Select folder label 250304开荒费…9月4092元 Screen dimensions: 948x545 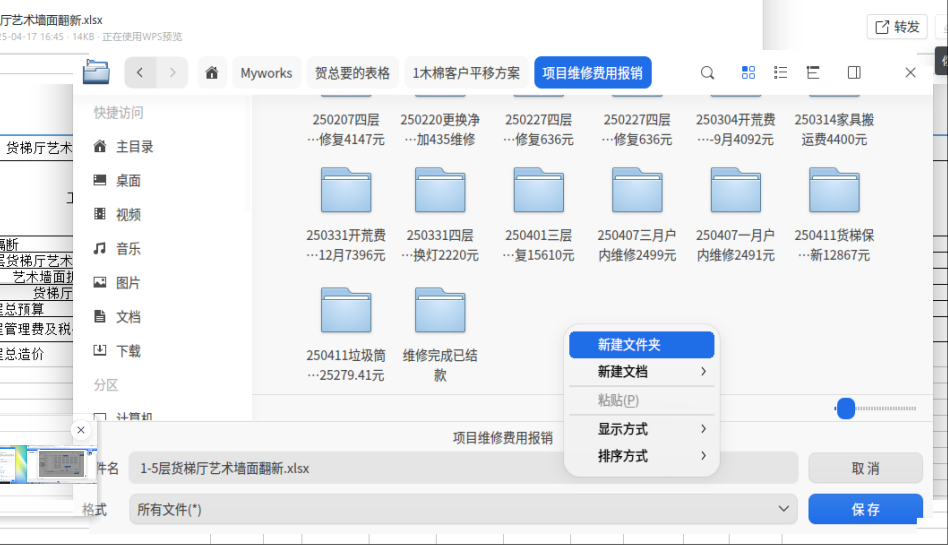click(x=736, y=129)
